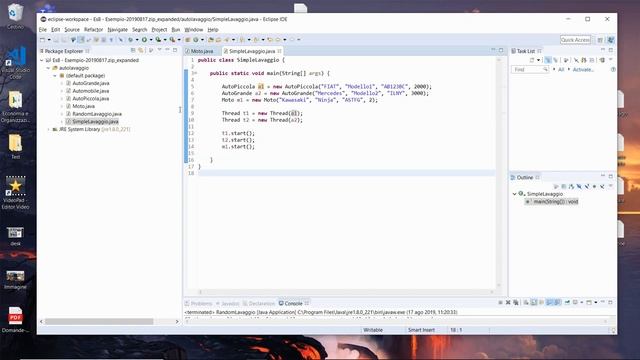Open the Display Selected Console dropdown

click(581, 302)
